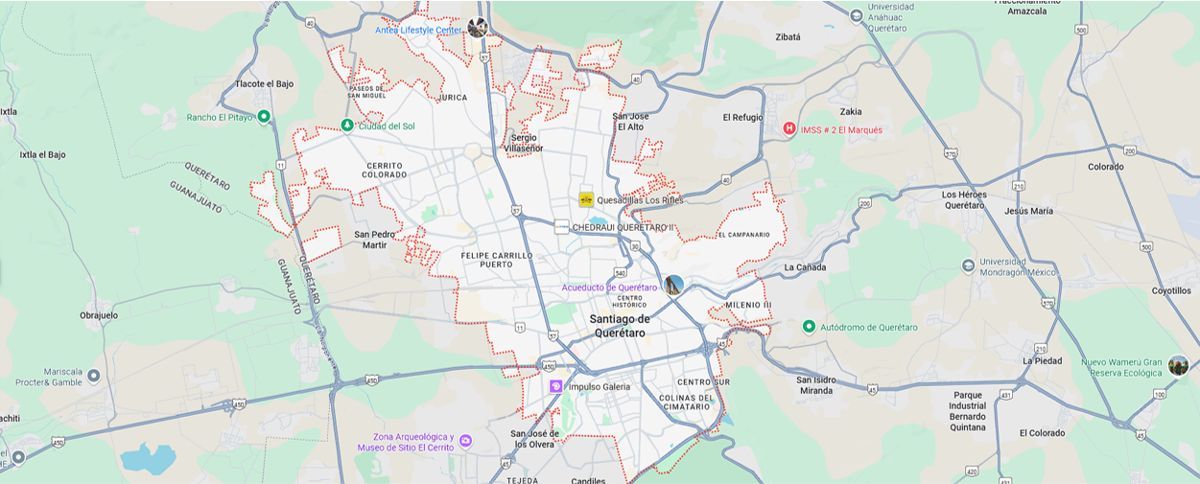Select the JURICA neighborhood label
The image size is (1200, 484).
coord(452,98)
